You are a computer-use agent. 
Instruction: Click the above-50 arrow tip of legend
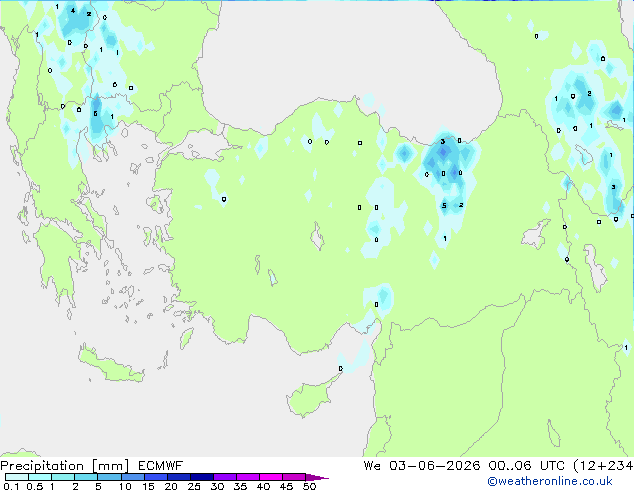click(x=317, y=477)
